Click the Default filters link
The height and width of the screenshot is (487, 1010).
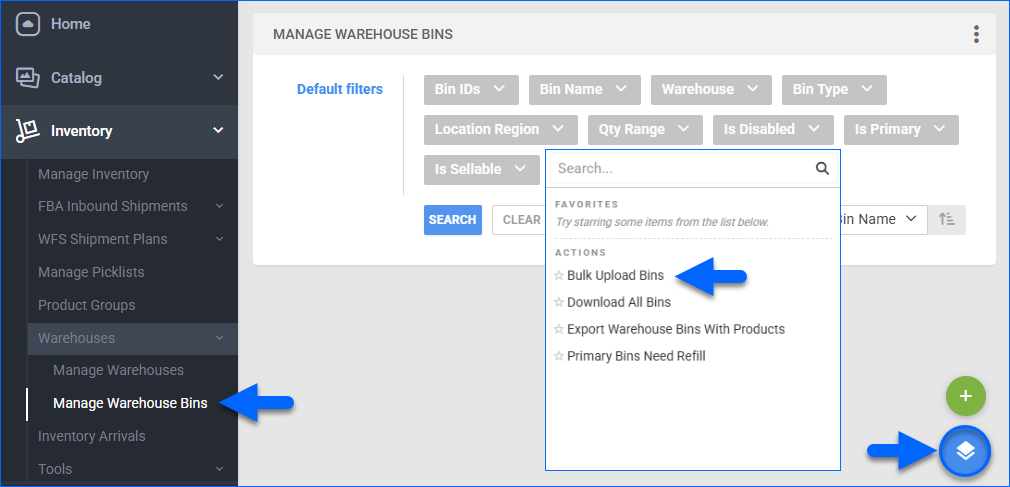pos(339,89)
